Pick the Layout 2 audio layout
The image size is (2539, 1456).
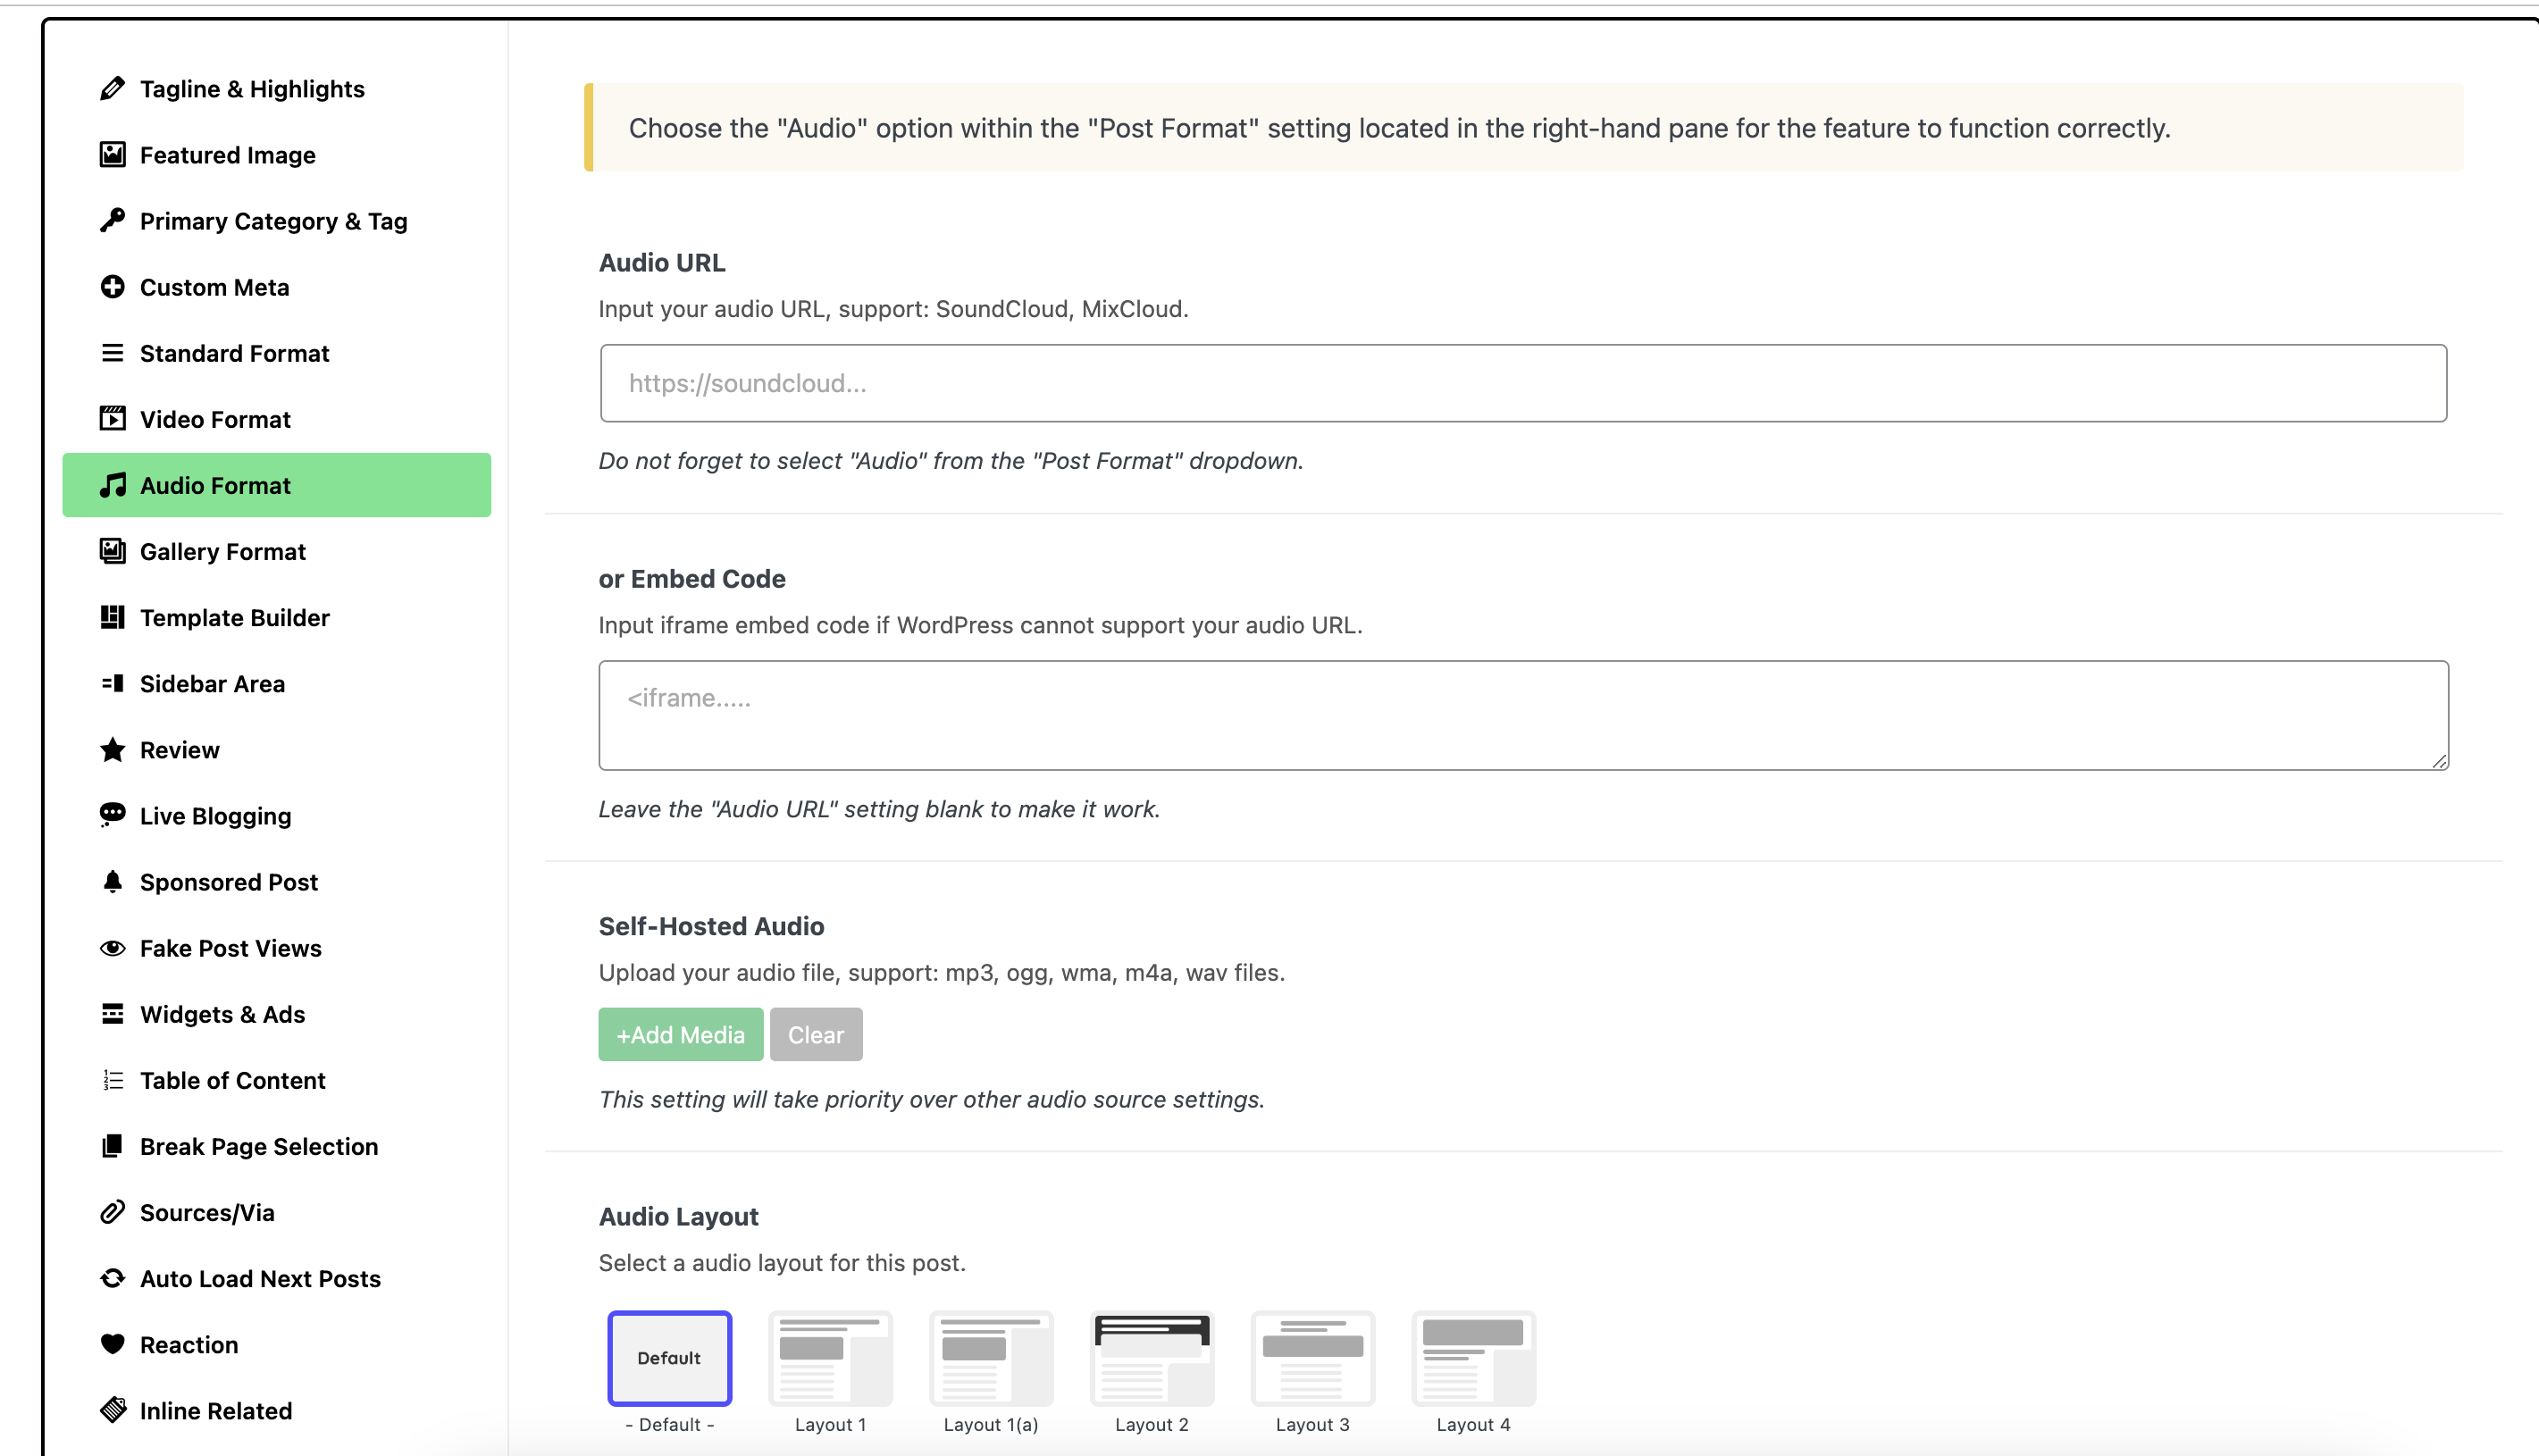1151,1358
